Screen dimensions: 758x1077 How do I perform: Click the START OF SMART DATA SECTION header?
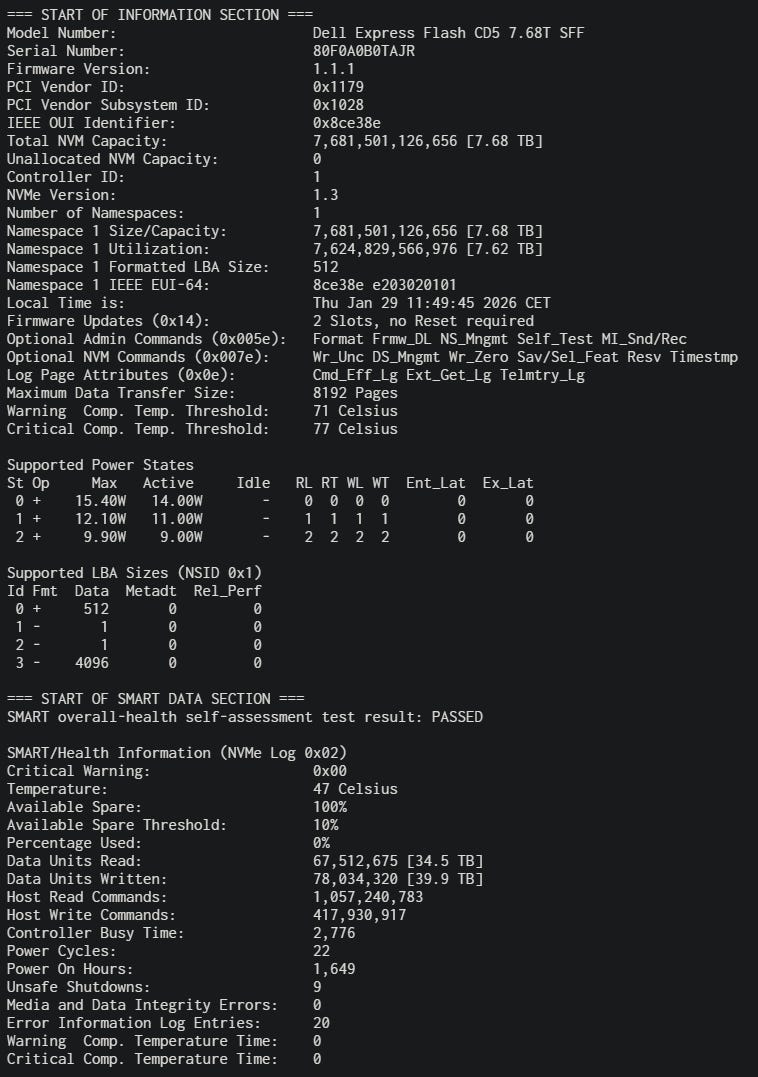pos(155,699)
